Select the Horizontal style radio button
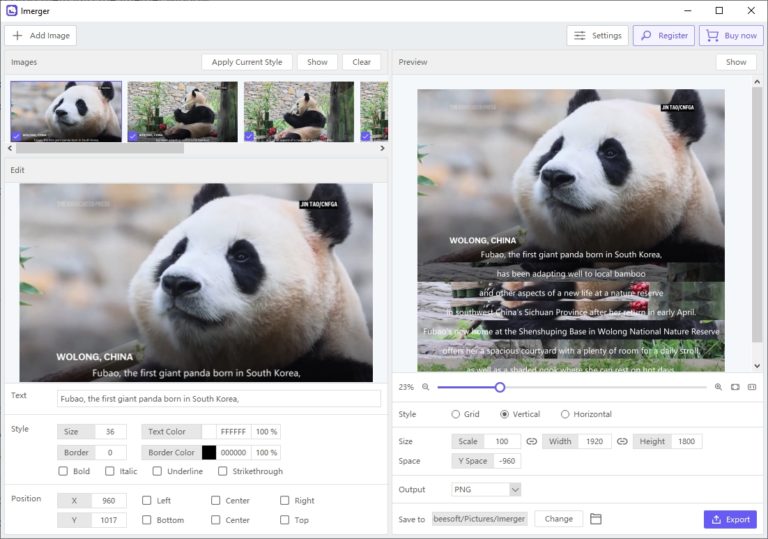 pyautogui.click(x=565, y=414)
